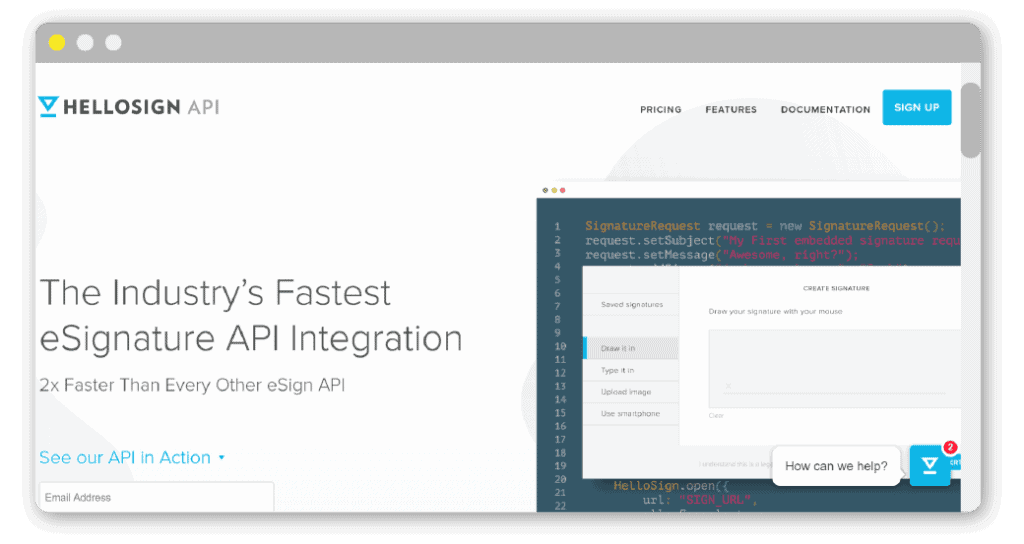Click the request.setMessage code line
Viewport: 1024px width, 544px height.
point(722,255)
